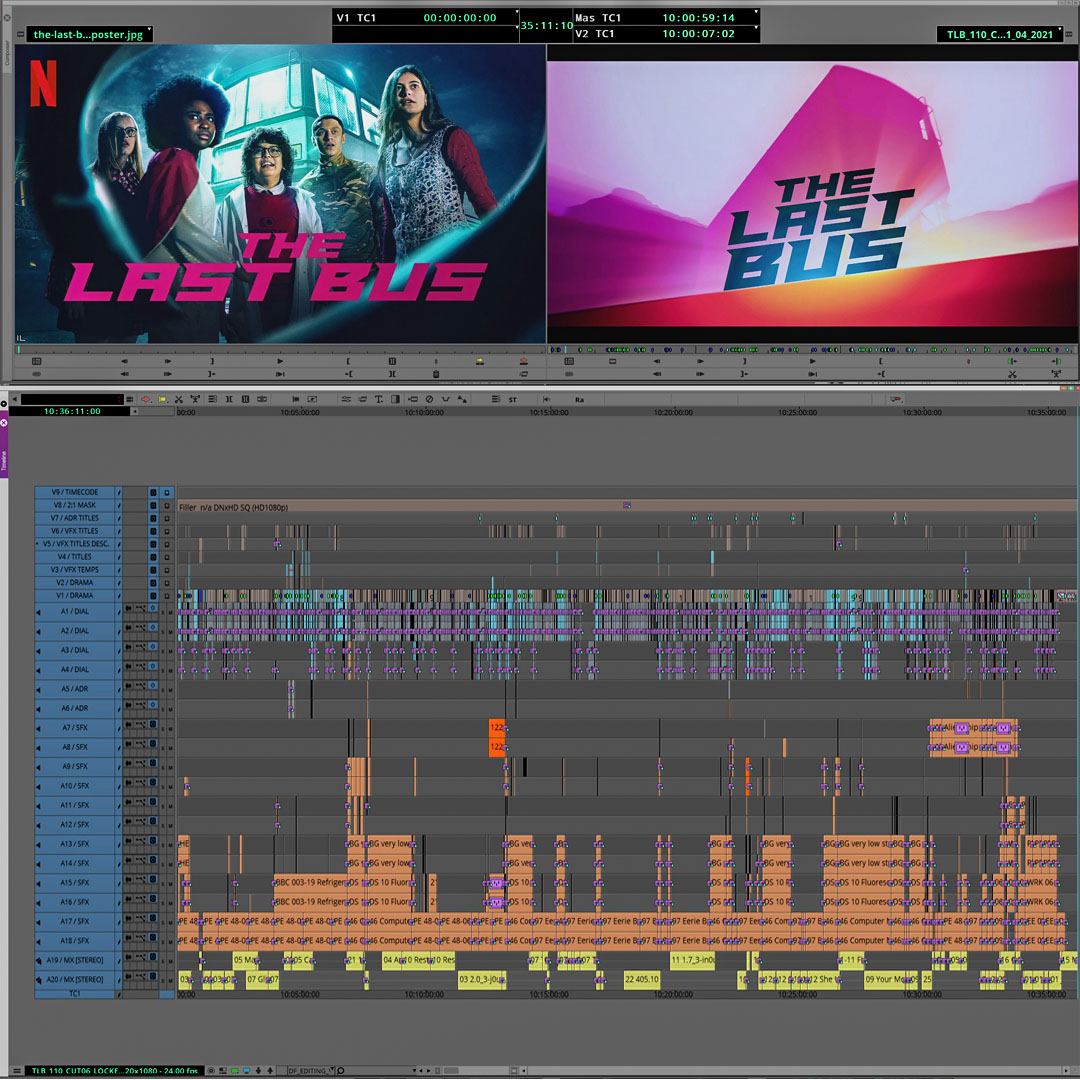Click the source monitor position bar
The height and width of the screenshot is (1080, 1080).
280,350
